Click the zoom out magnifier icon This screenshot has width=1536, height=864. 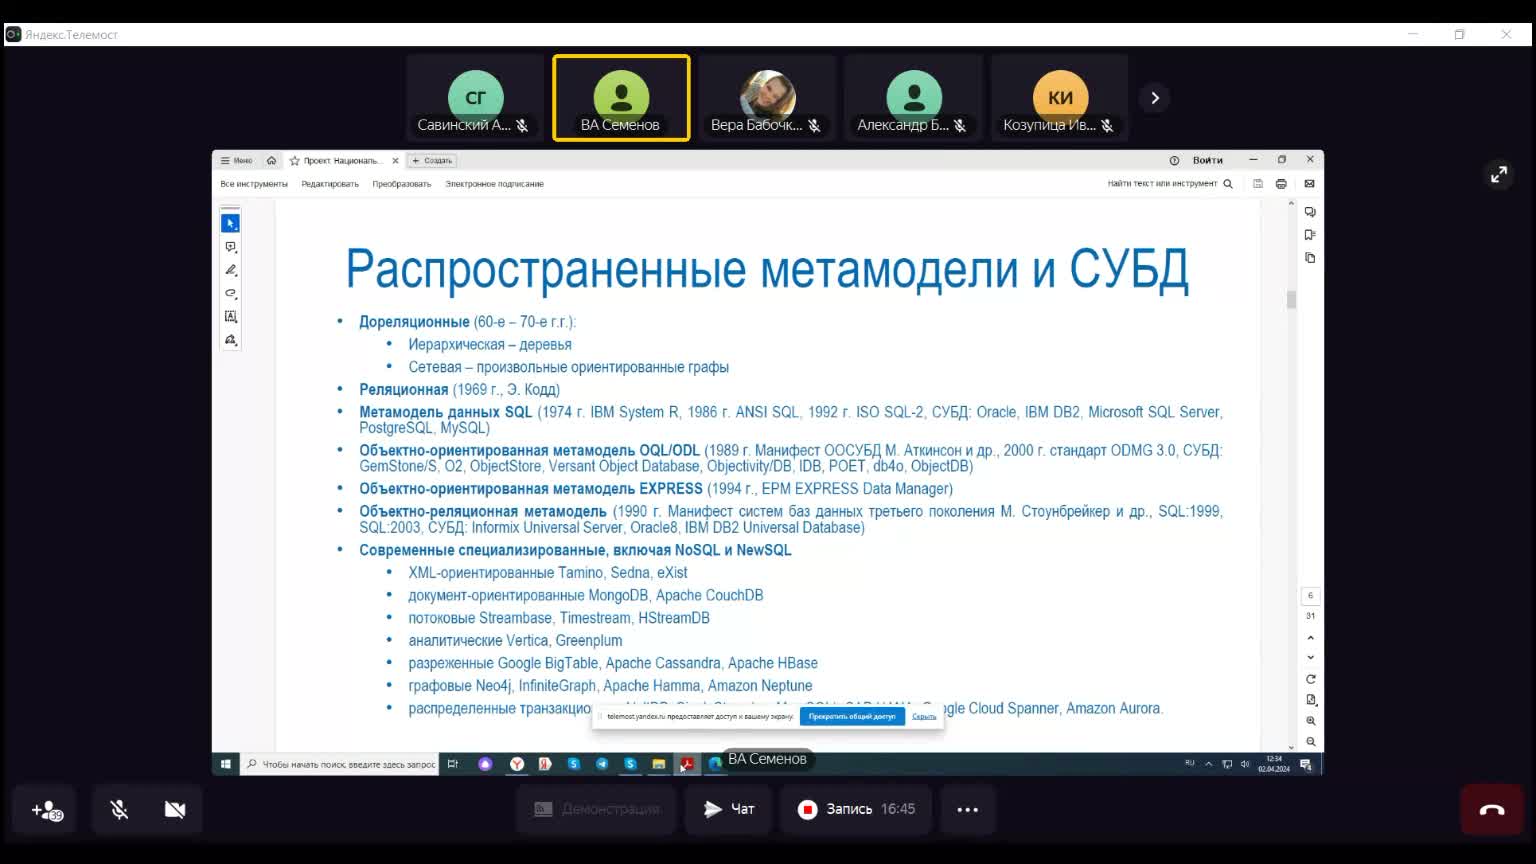coord(1310,742)
